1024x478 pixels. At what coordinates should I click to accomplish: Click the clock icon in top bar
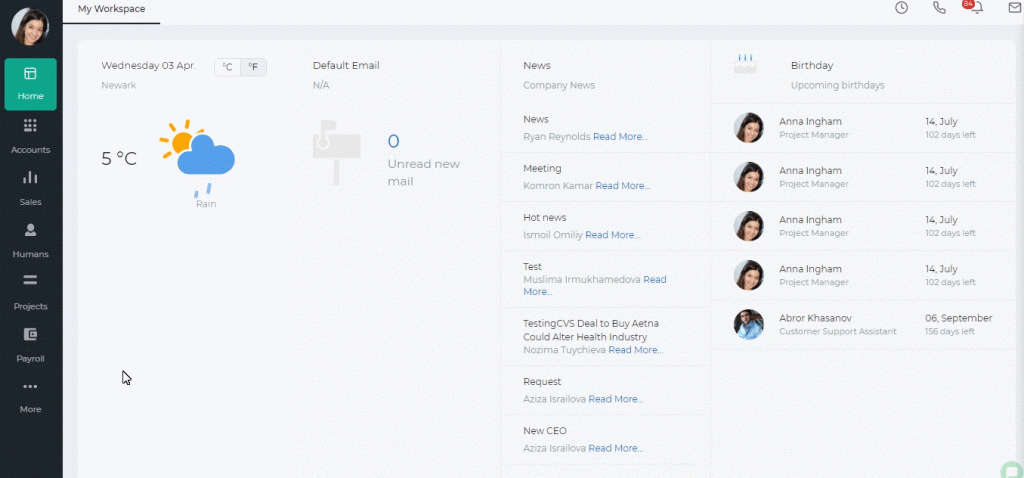(901, 8)
